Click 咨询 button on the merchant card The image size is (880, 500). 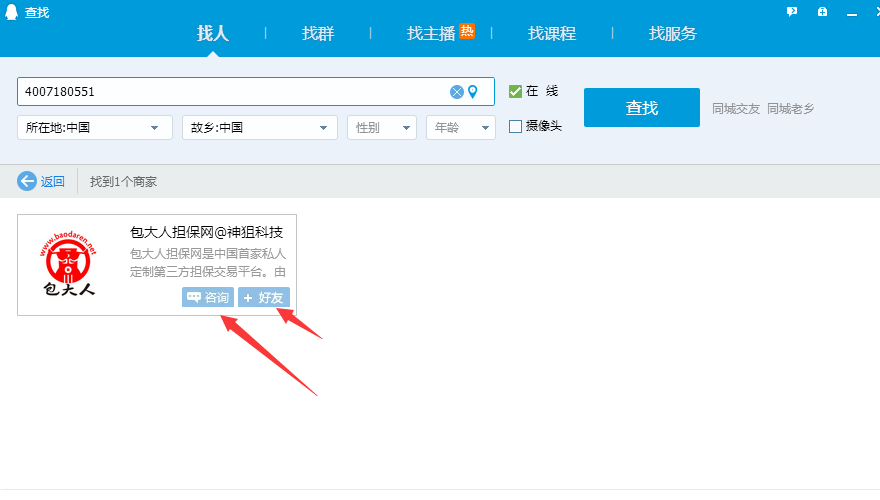point(208,297)
